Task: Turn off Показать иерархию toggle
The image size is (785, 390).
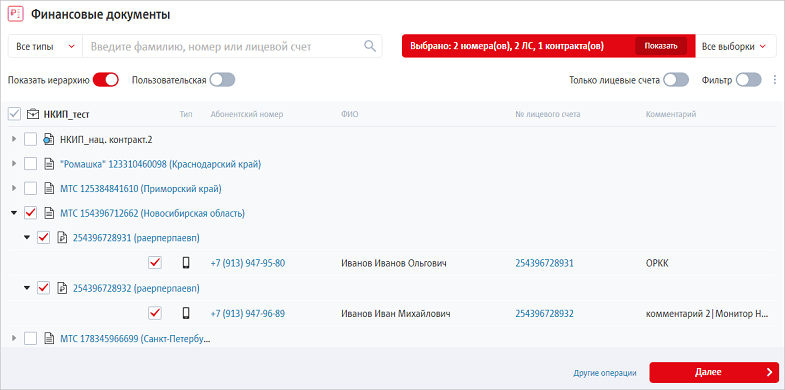Action: click(106, 80)
